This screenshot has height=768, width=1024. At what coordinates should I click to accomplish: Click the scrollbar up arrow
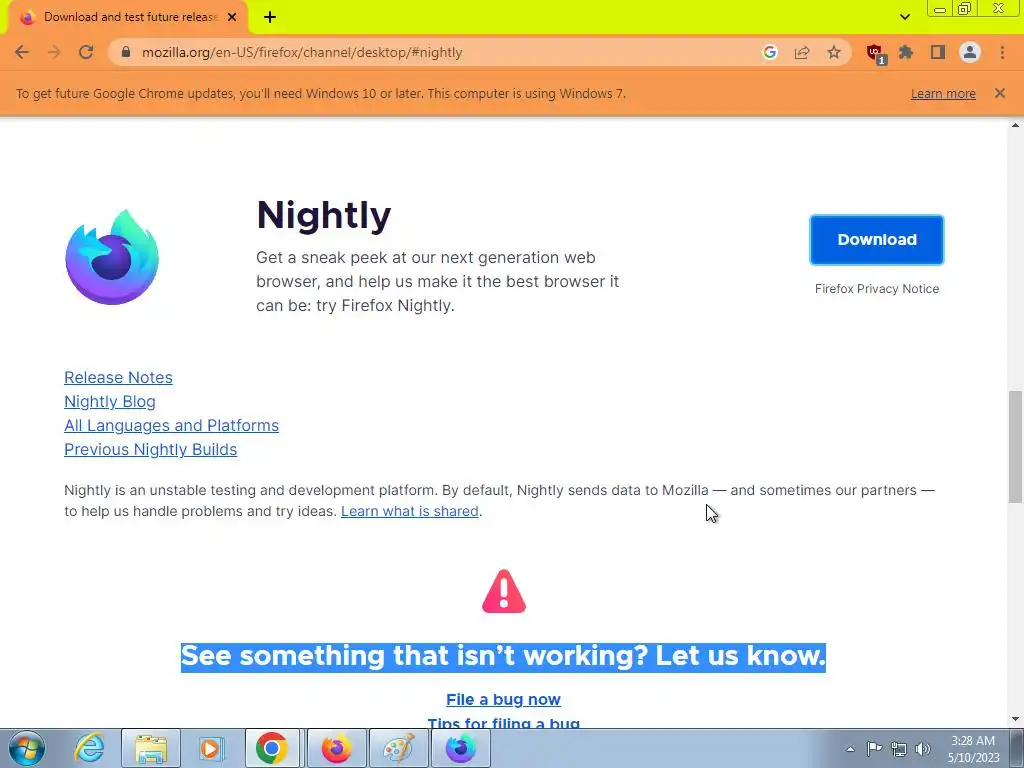tap(1015, 125)
